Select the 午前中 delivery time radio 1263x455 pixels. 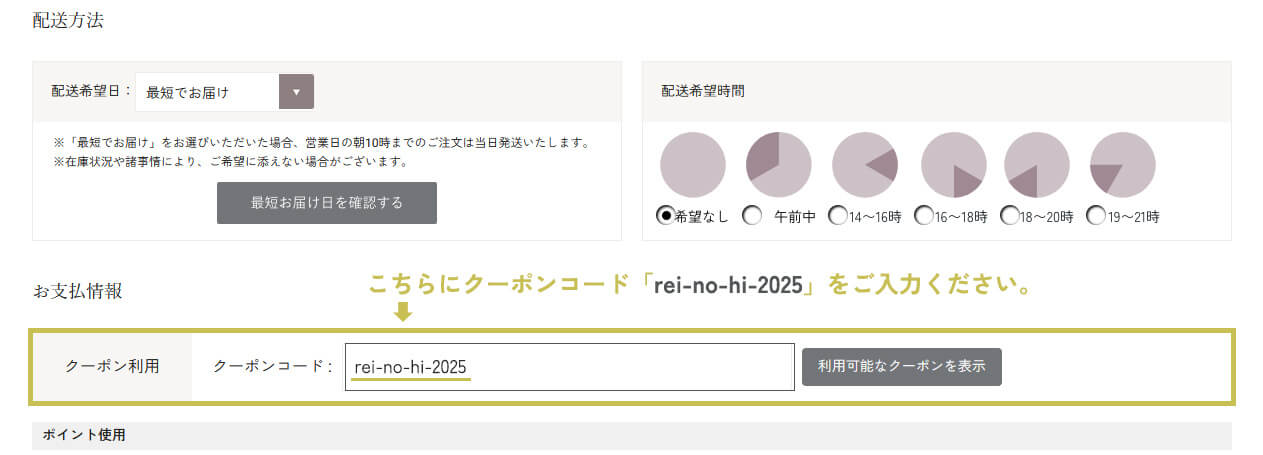click(x=752, y=215)
